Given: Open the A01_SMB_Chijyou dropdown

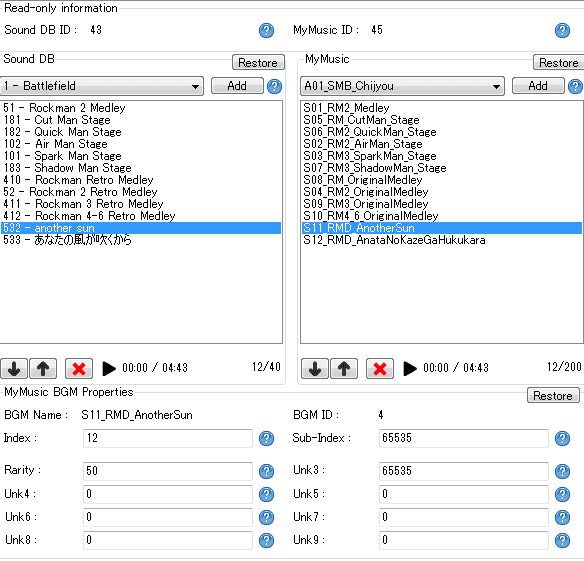Looking at the screenshot, I should (x=402, y=86).
